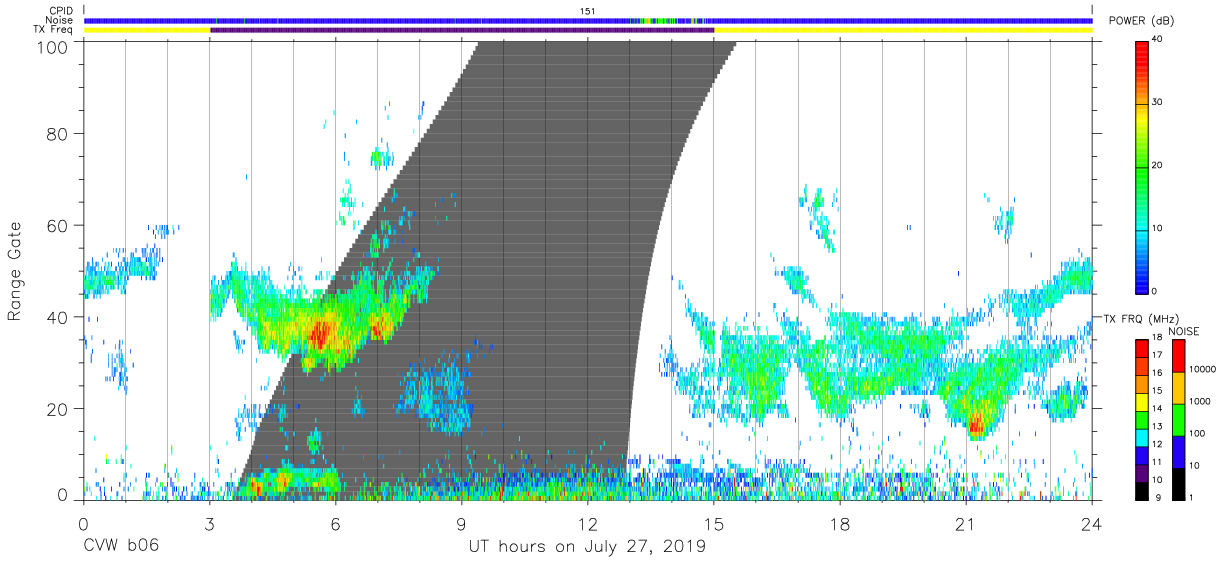Click the "CVW b06" radar label
Viewport: 1228px width, 567px height.
click(121, 547)
